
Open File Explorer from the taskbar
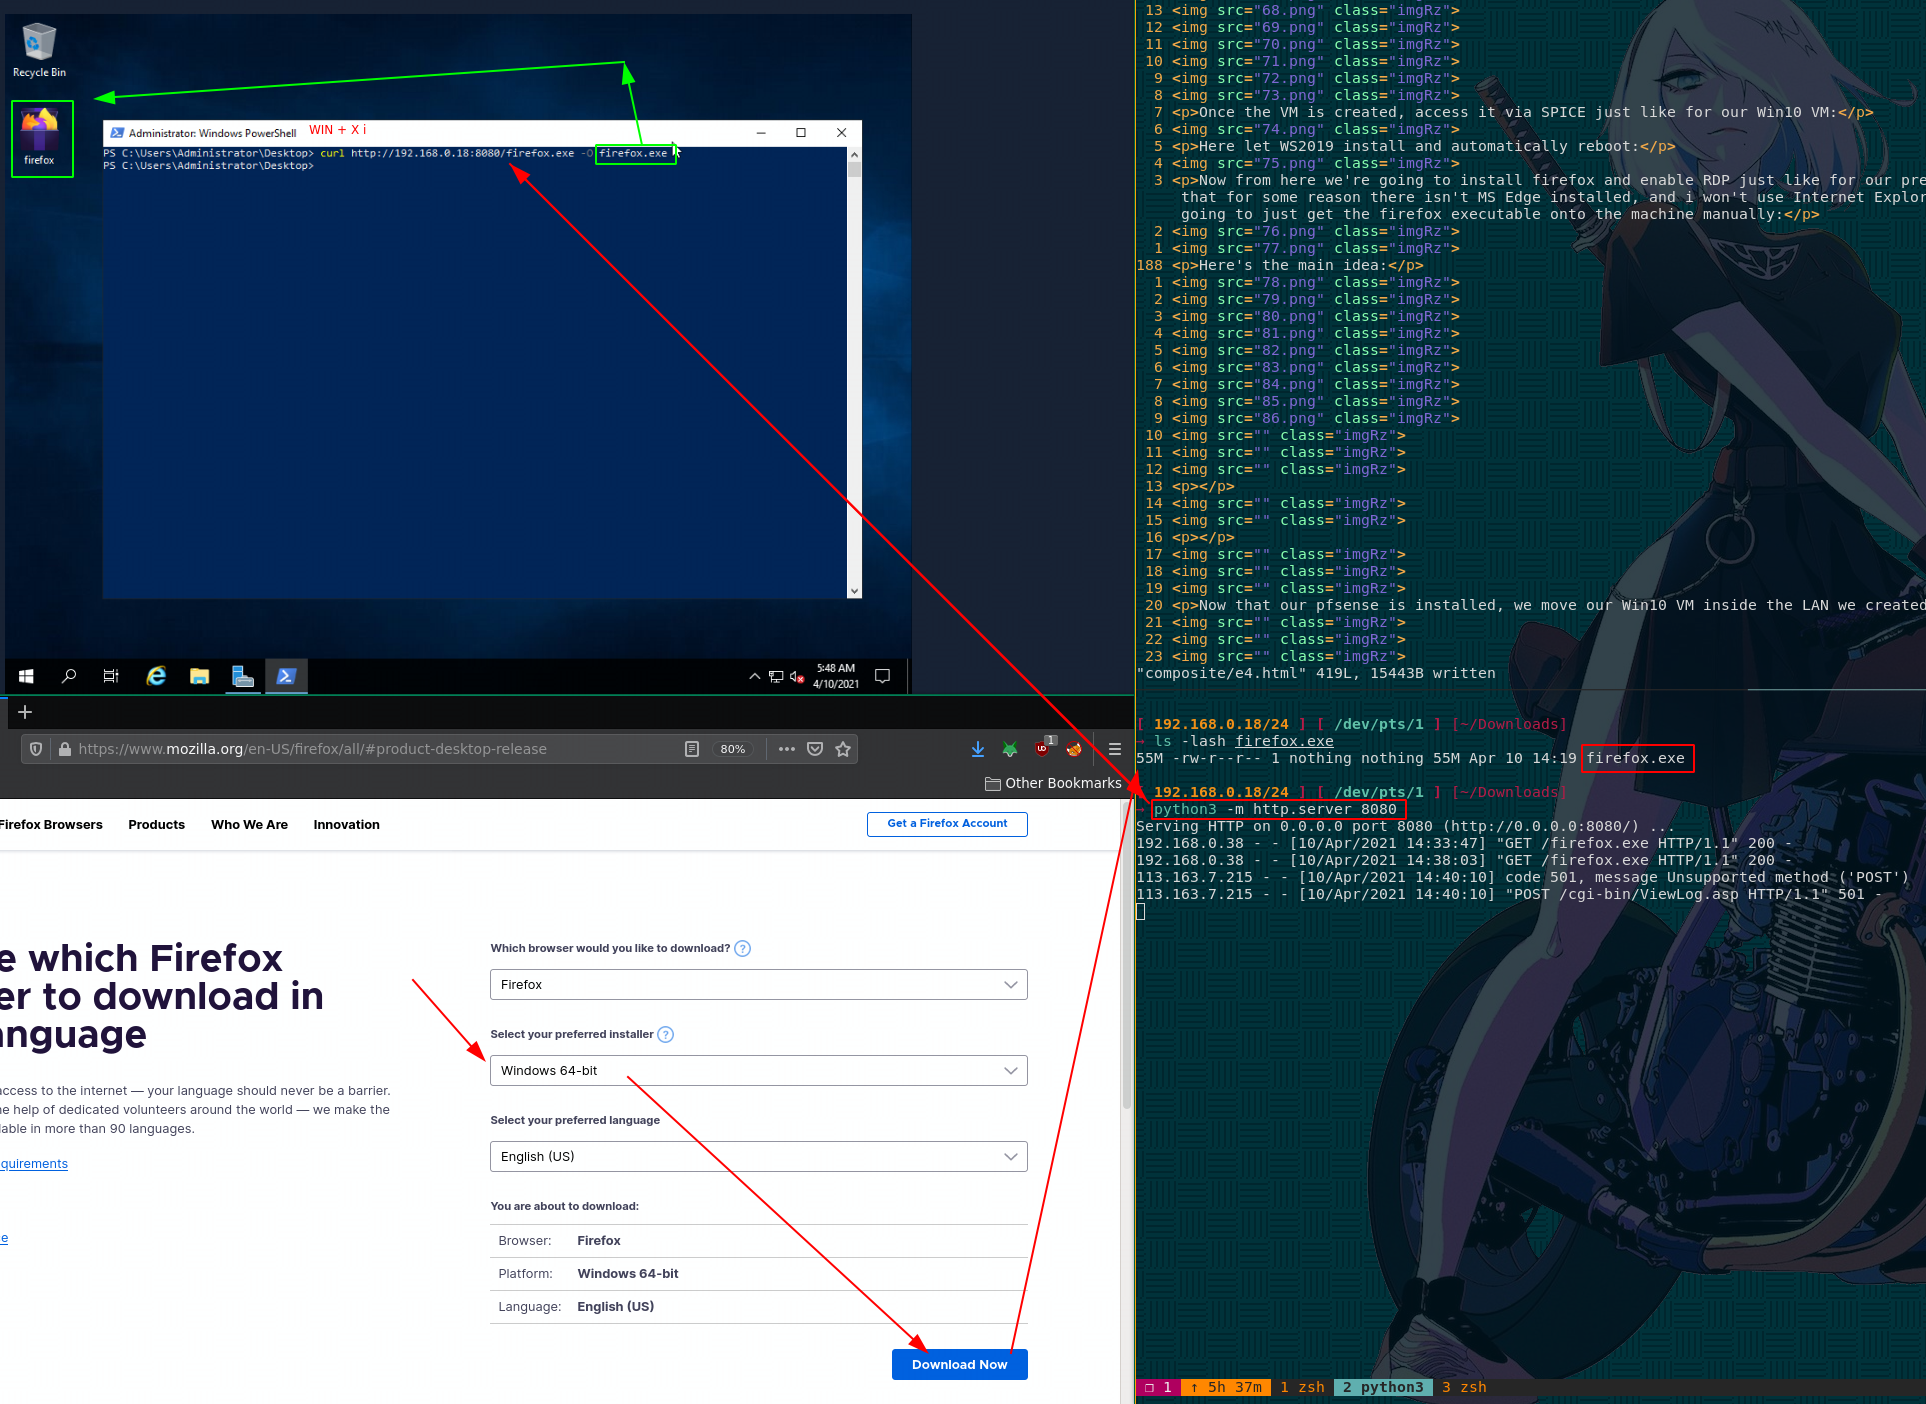pyautogui.click(x=199, y=676)
